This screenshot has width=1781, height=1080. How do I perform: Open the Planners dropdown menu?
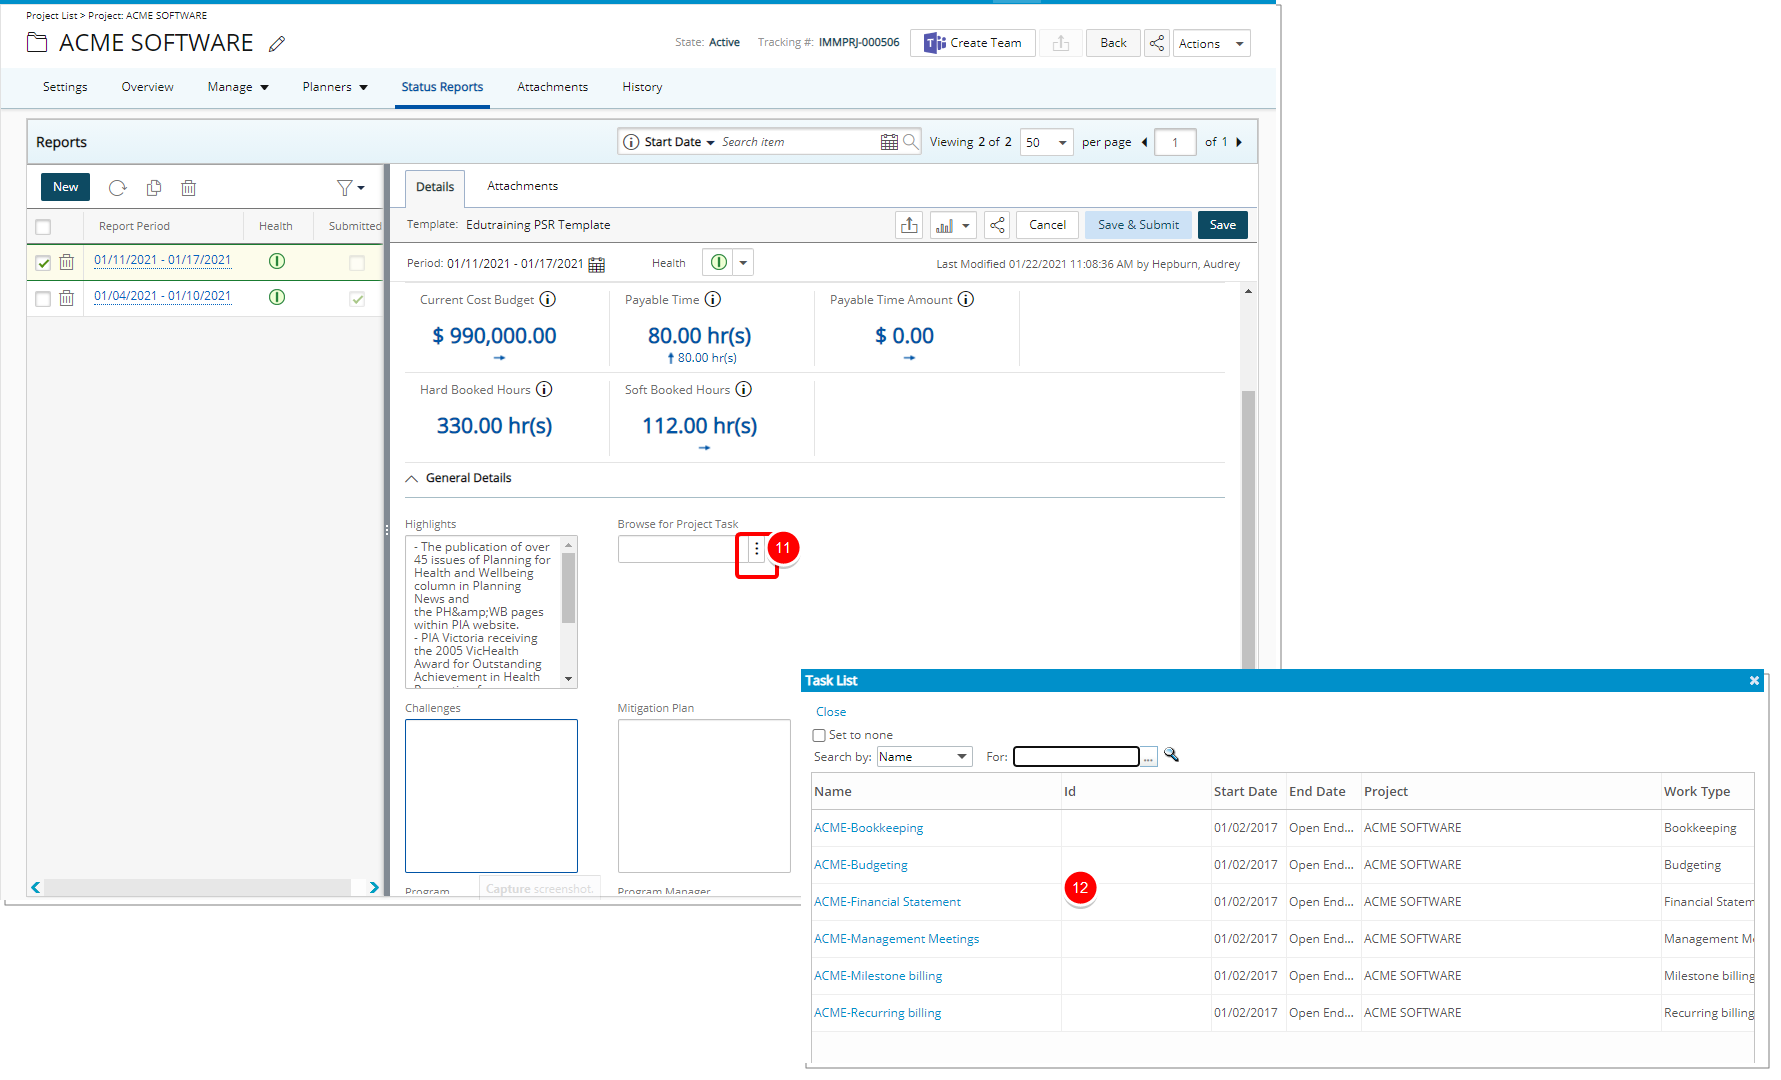(335, 87)
